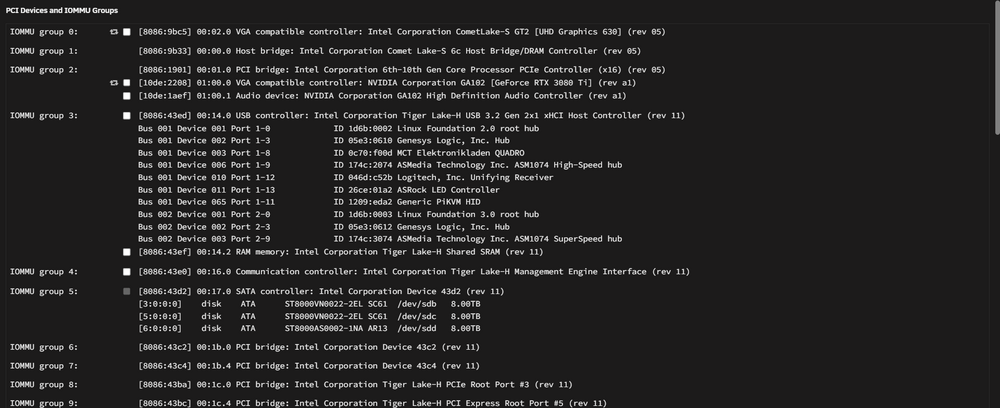Select the Tiger Lake-H USB 3.2 xHCI controller checkbox
The height and width of the screenshot is (408, 1000).
[127, 116]
